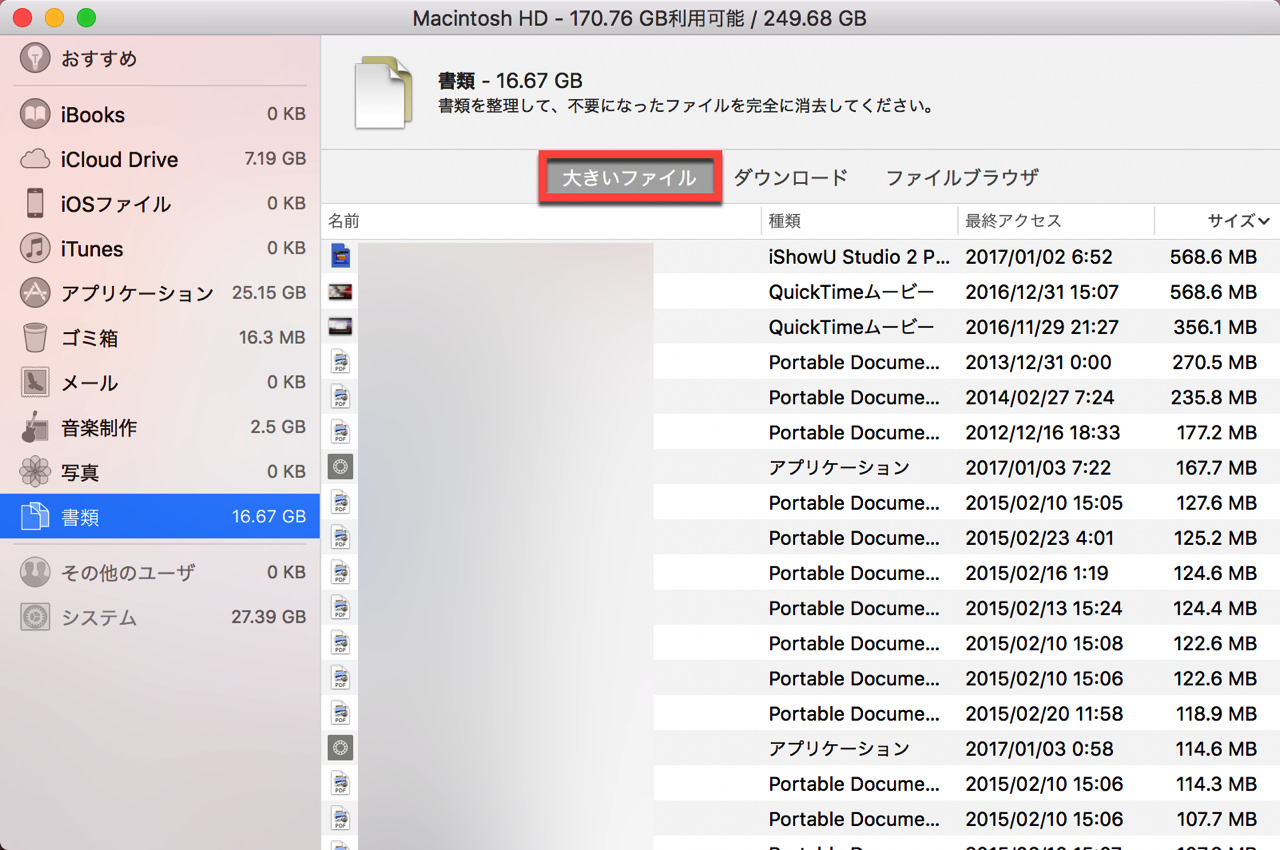The image size is (1280, 850).
Task: Click the 27.39 GB システム size value
Action: (268, 617)
